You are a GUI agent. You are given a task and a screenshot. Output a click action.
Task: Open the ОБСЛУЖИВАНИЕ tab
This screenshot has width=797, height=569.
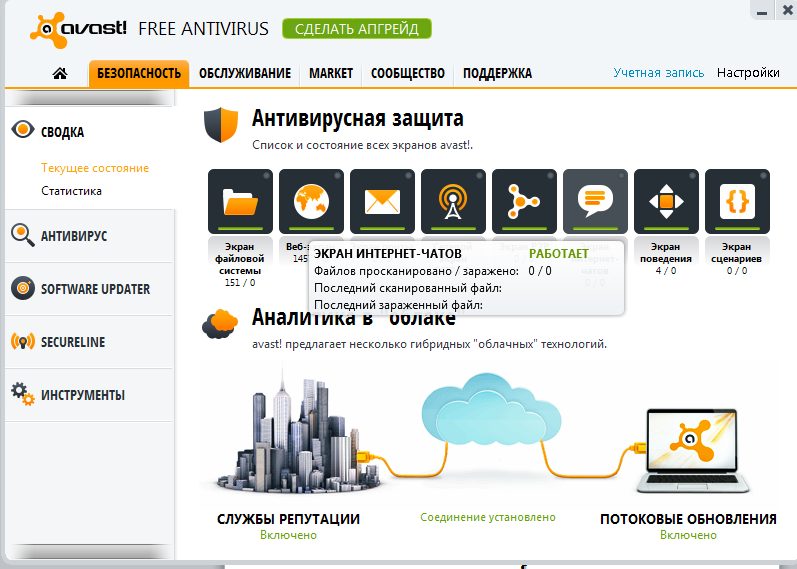coord(244,74)
